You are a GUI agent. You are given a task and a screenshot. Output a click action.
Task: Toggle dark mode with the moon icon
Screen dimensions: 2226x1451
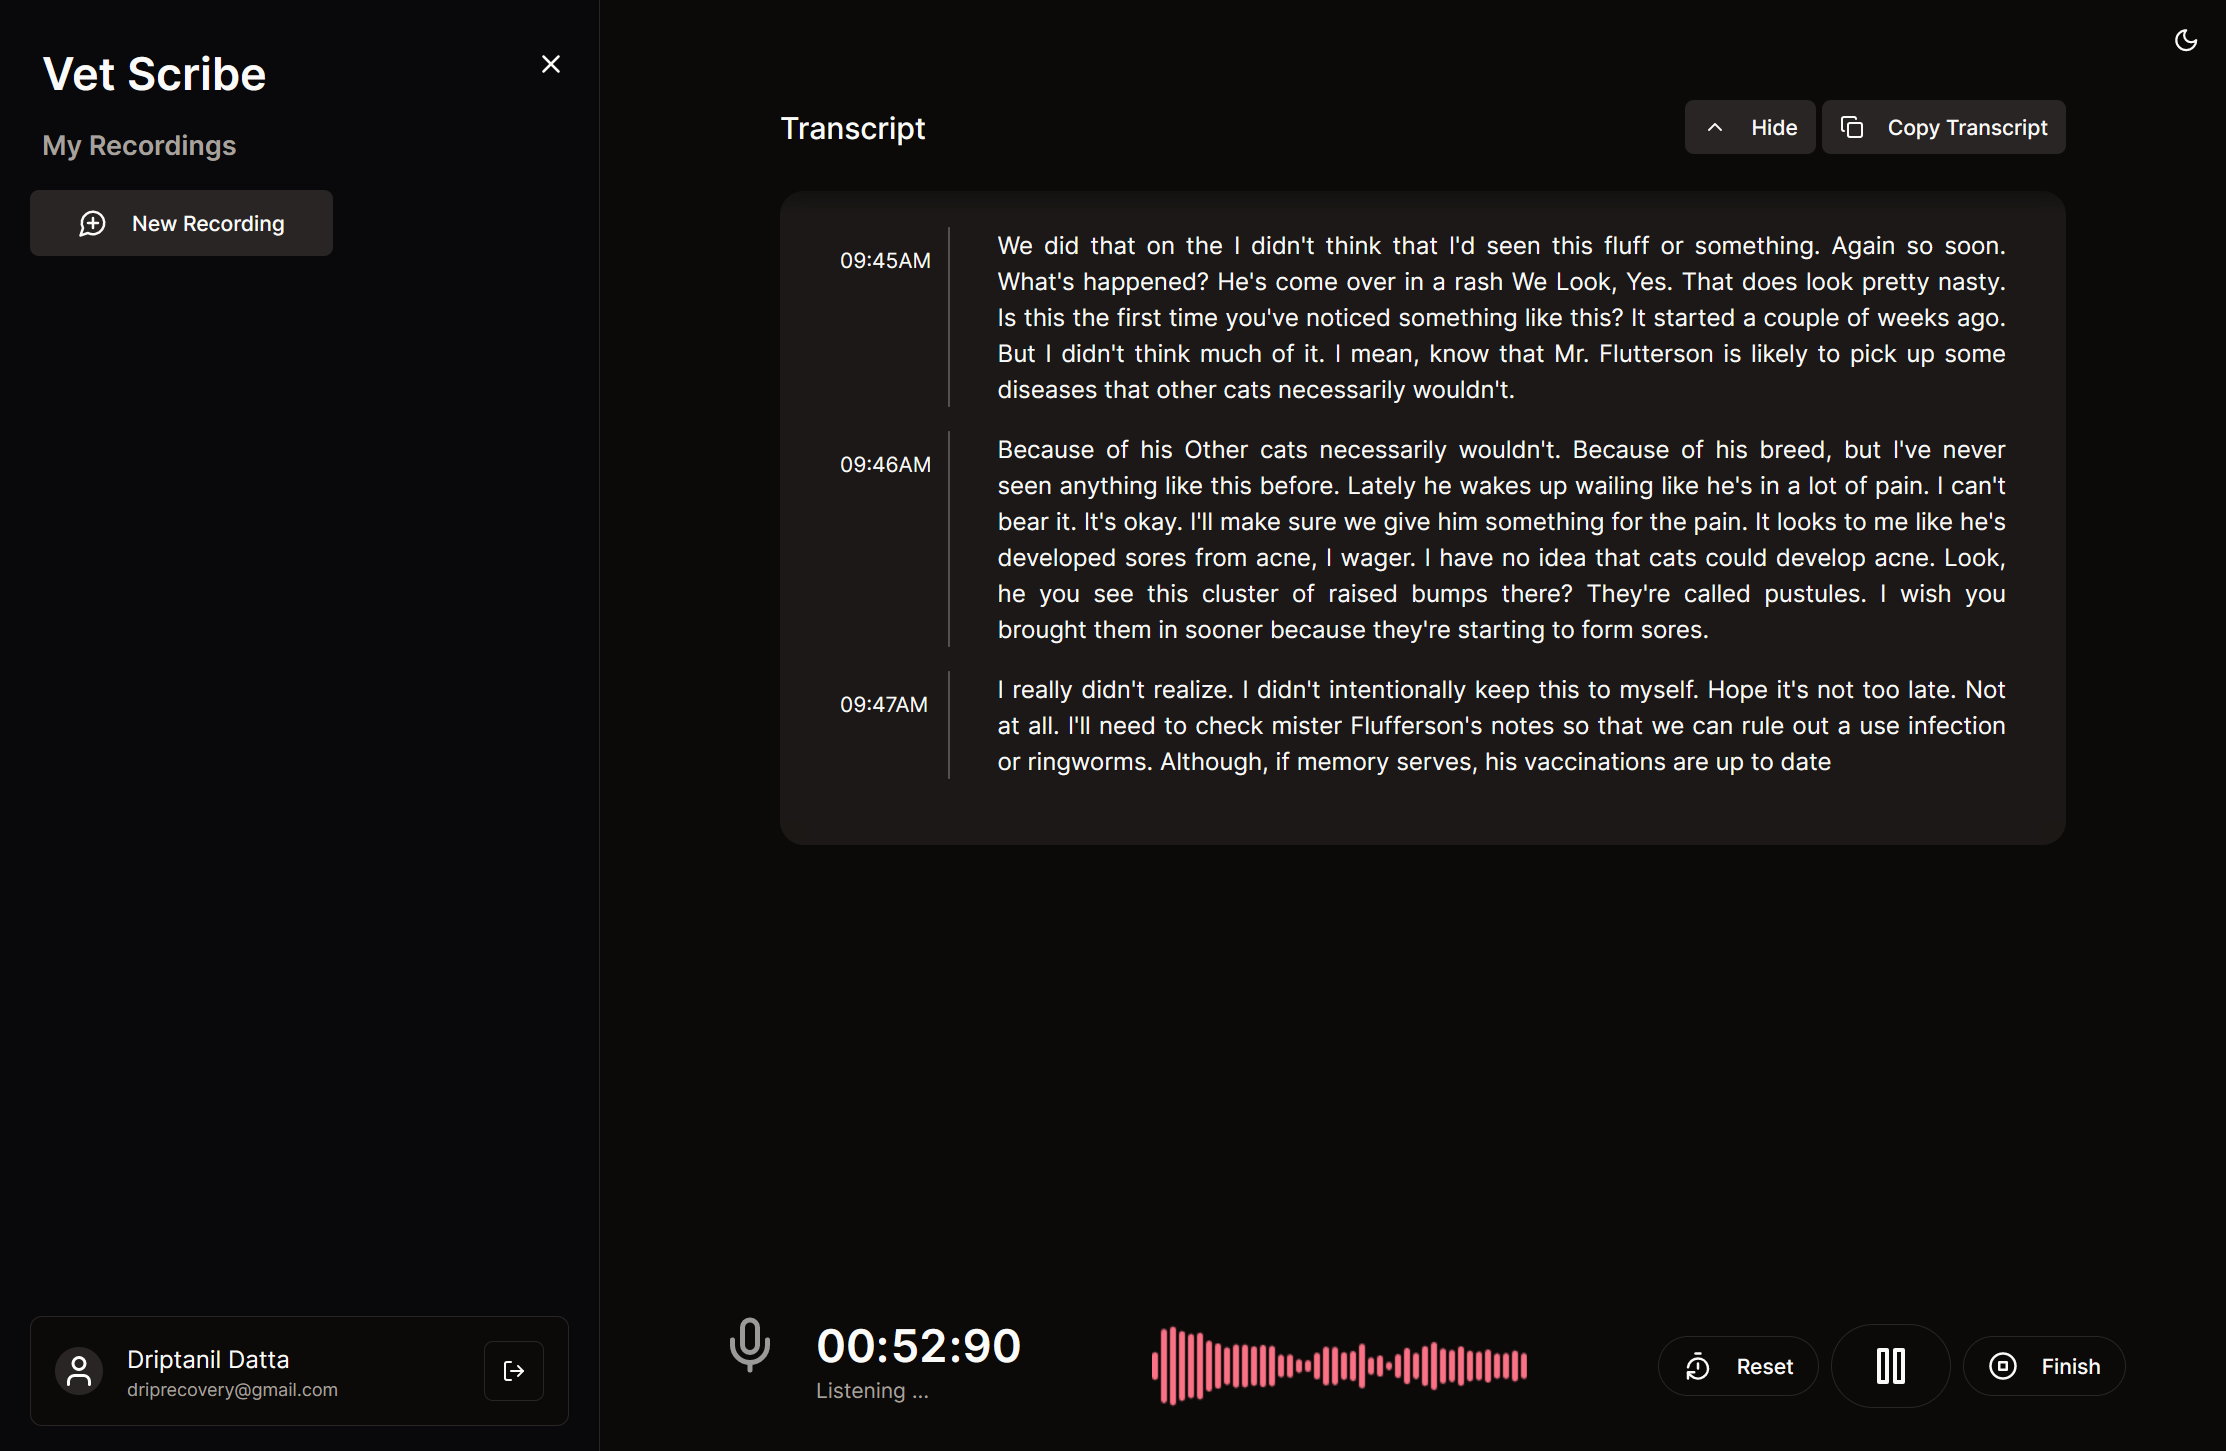pos(2186,40)
